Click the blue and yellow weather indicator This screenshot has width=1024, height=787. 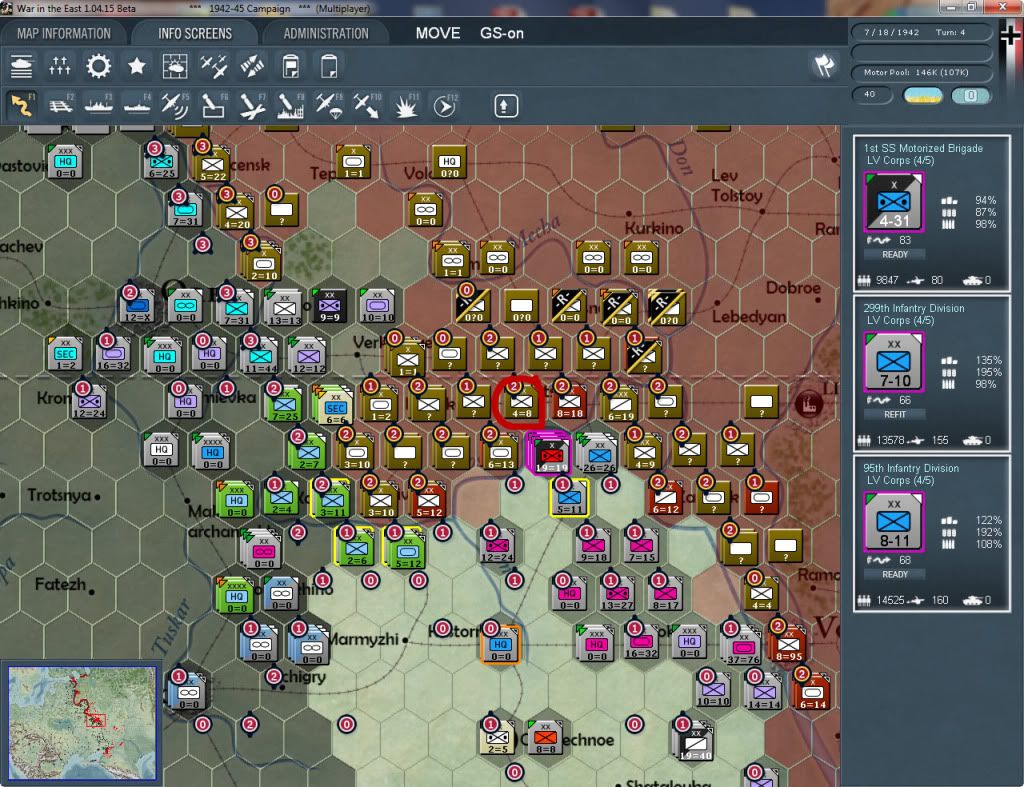pos(922,95)
